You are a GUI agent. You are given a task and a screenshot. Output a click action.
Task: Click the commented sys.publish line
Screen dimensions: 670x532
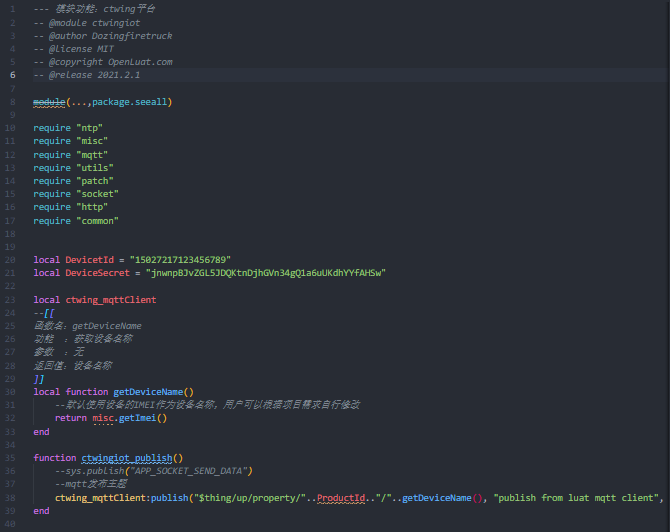pos(154,471)
